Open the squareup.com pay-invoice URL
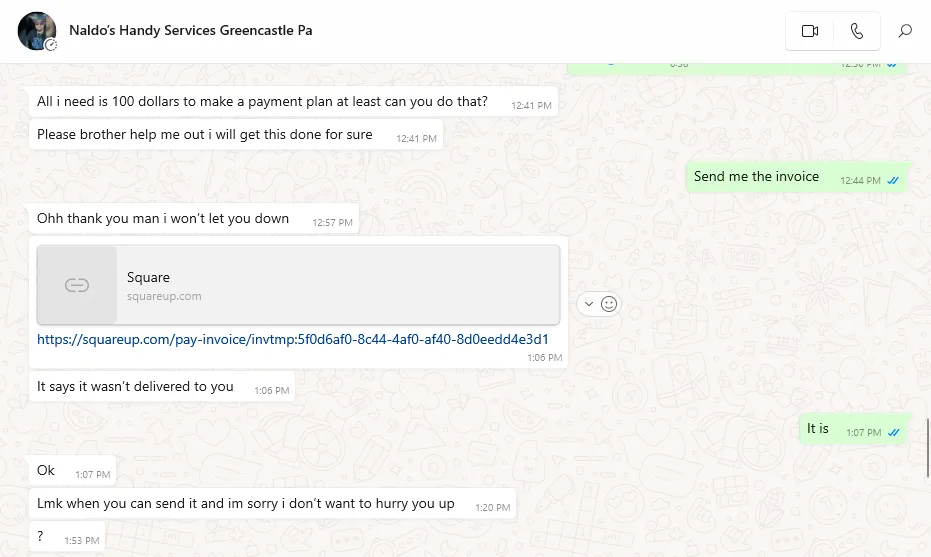Viewport: 931px width, 557px height. tap(292, 339)
